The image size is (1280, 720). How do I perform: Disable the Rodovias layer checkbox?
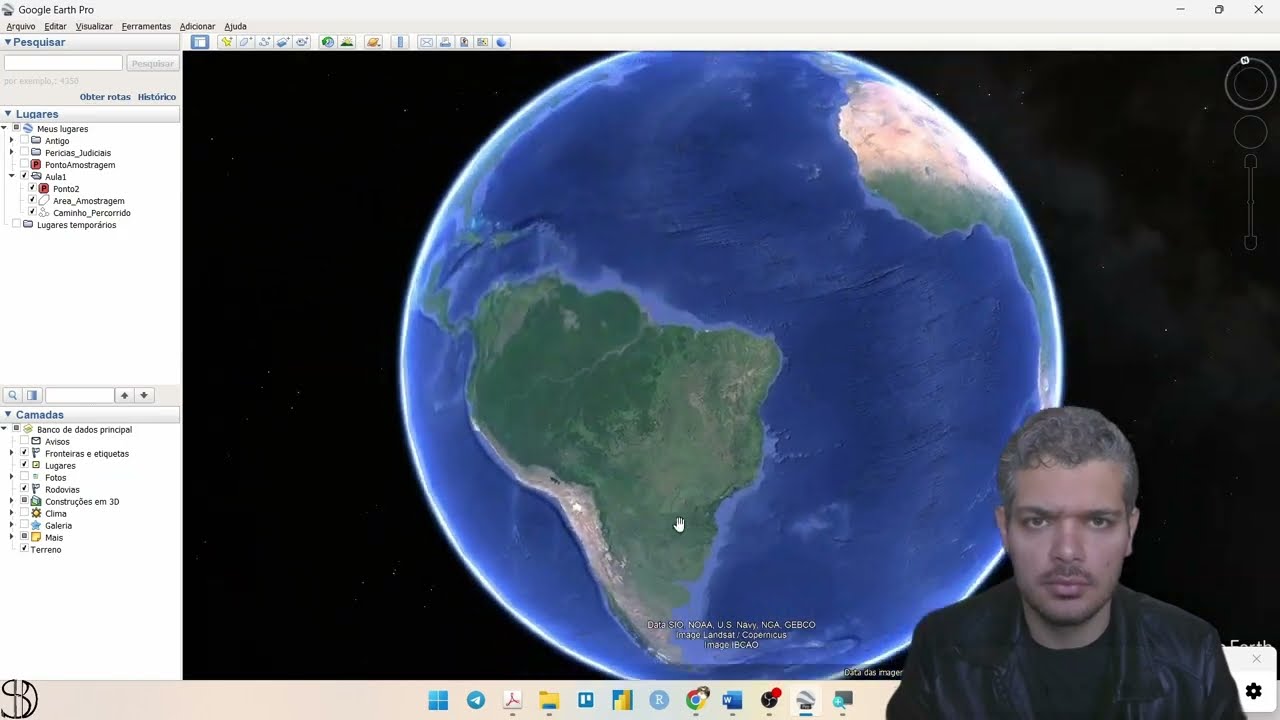click(24, 489)
